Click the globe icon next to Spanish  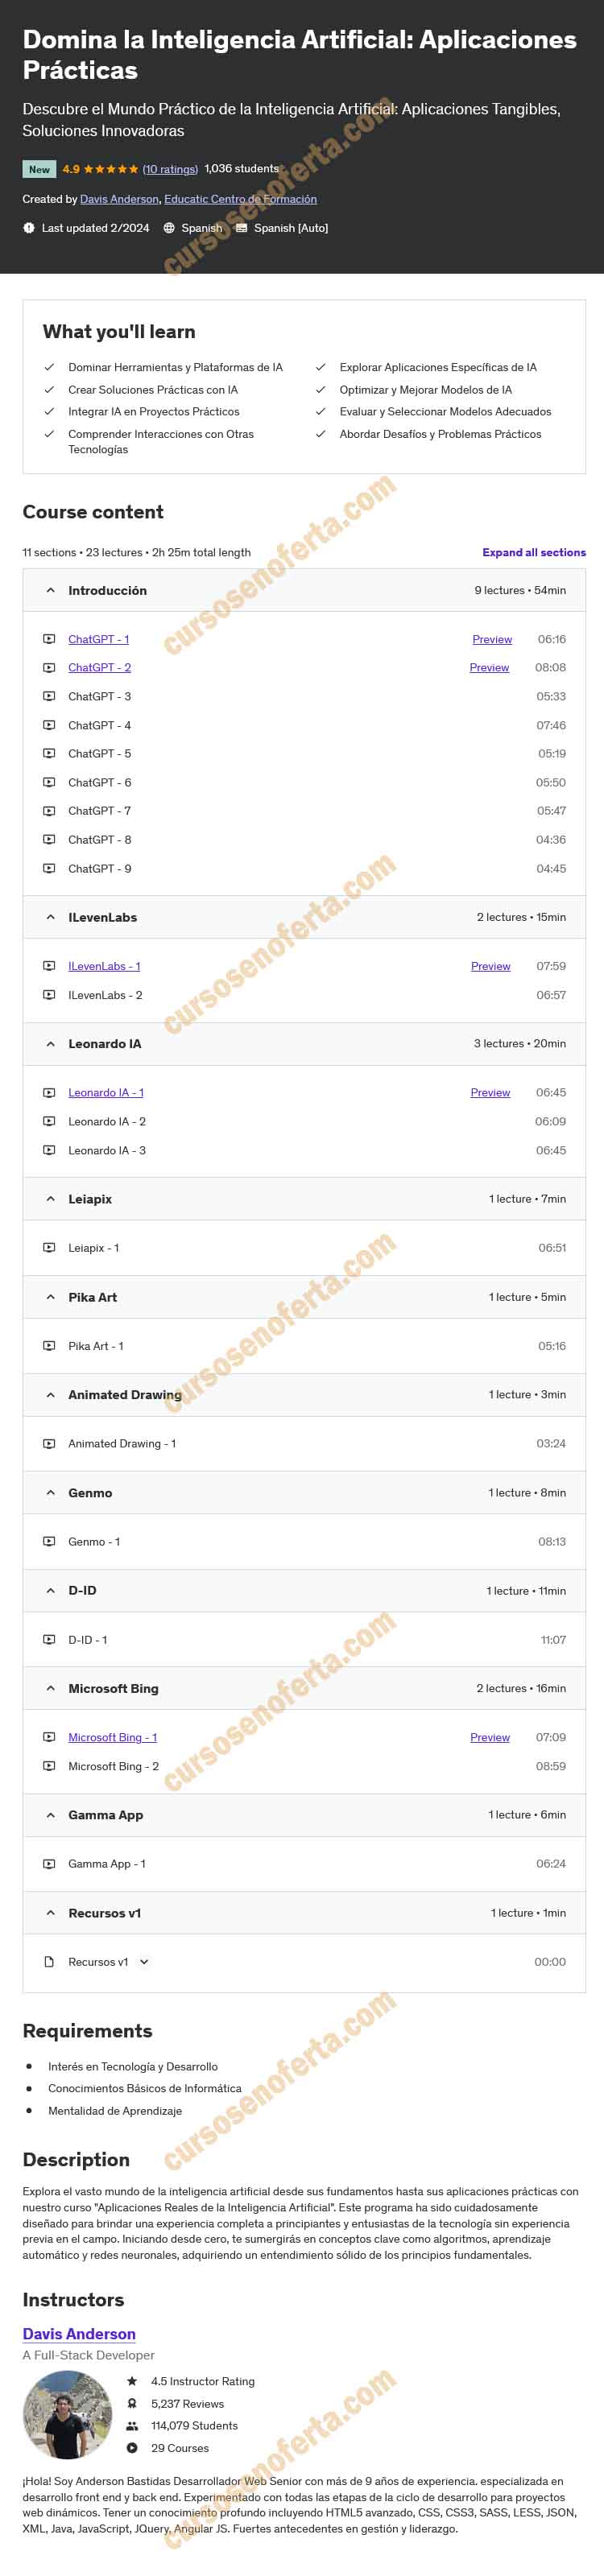(169, 228)
